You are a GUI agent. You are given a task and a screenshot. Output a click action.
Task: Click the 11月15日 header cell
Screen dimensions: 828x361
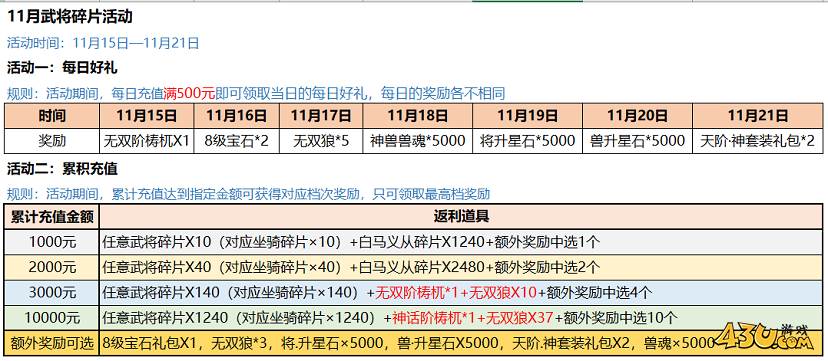tap(147, 116)
